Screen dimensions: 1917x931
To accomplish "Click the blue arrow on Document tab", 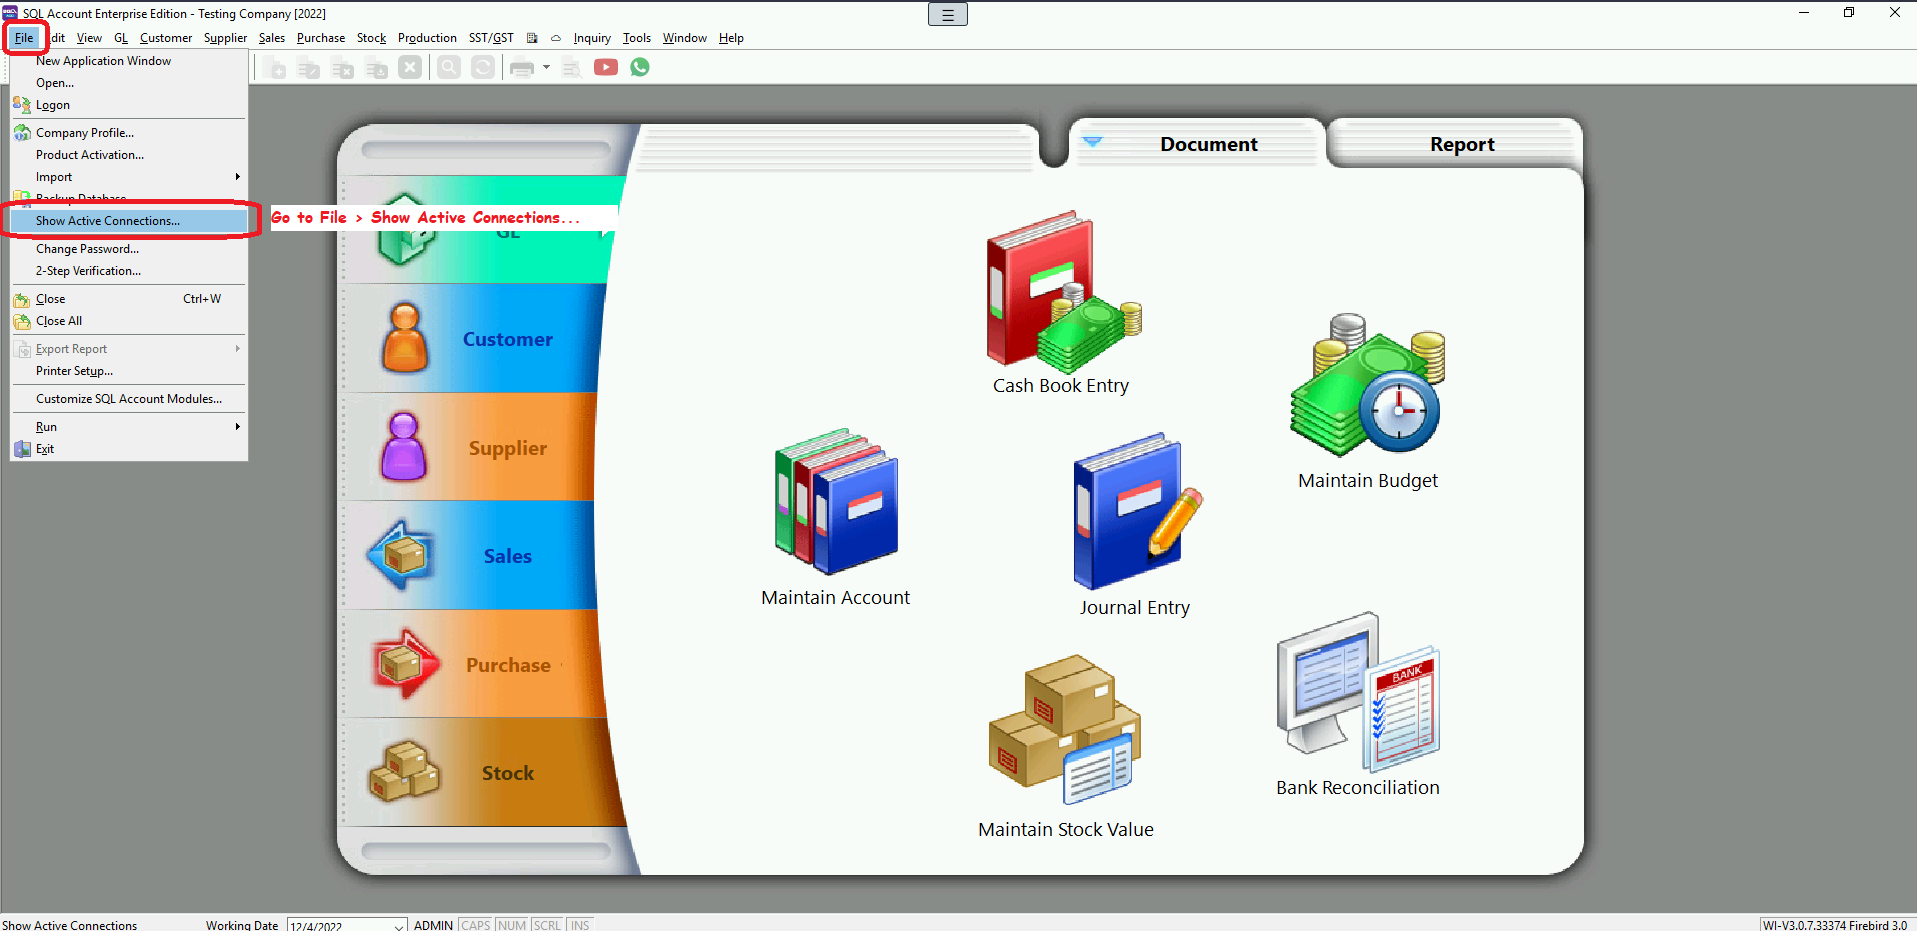I will 1092,142.
